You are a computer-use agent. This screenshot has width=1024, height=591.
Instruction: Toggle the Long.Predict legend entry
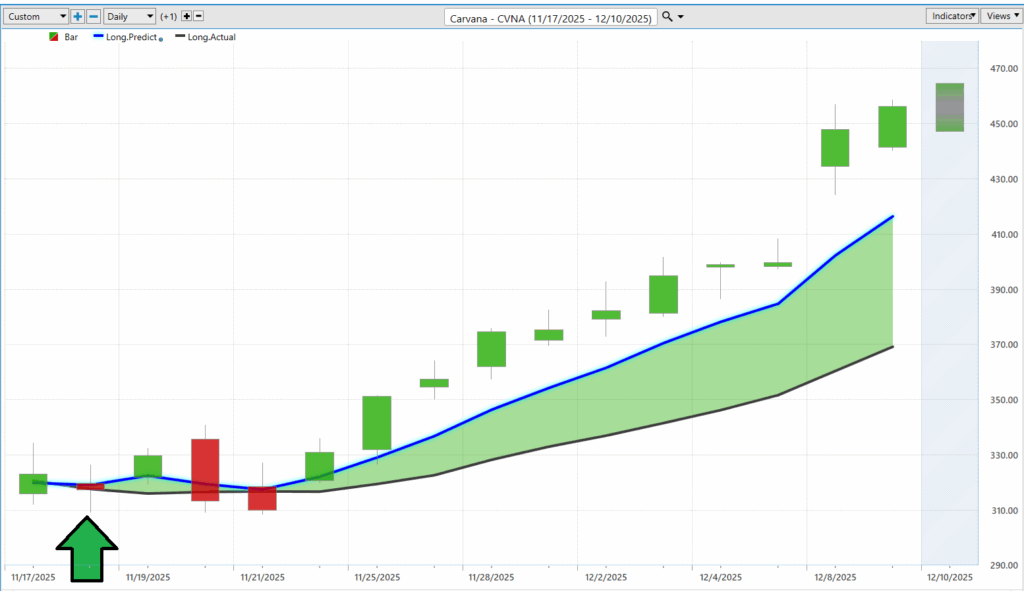pos(131,37)
